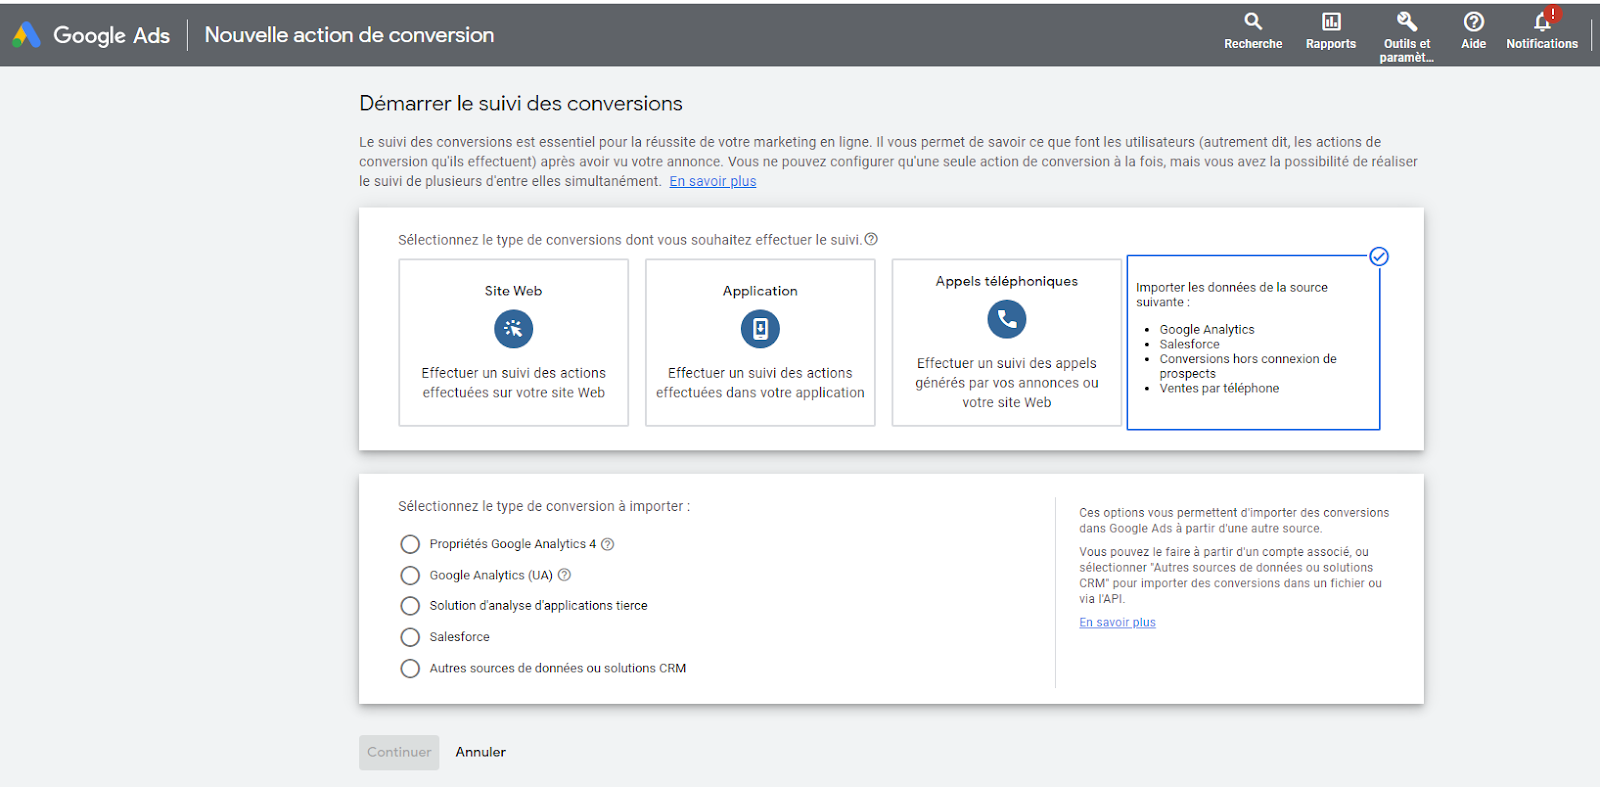Select Google Analytics (UA) radio option
1600x787 pixels.
coord(410,575)
